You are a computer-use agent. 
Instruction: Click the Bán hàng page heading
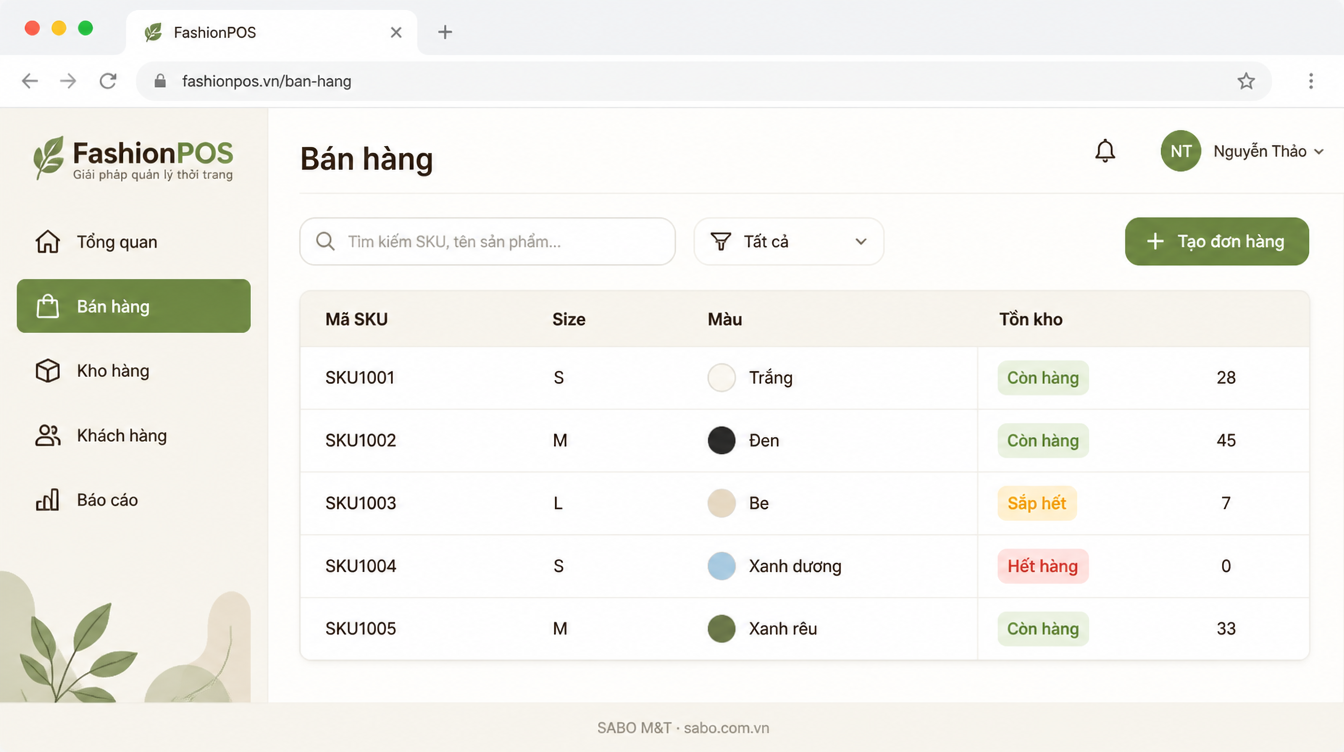click(367, 159)
